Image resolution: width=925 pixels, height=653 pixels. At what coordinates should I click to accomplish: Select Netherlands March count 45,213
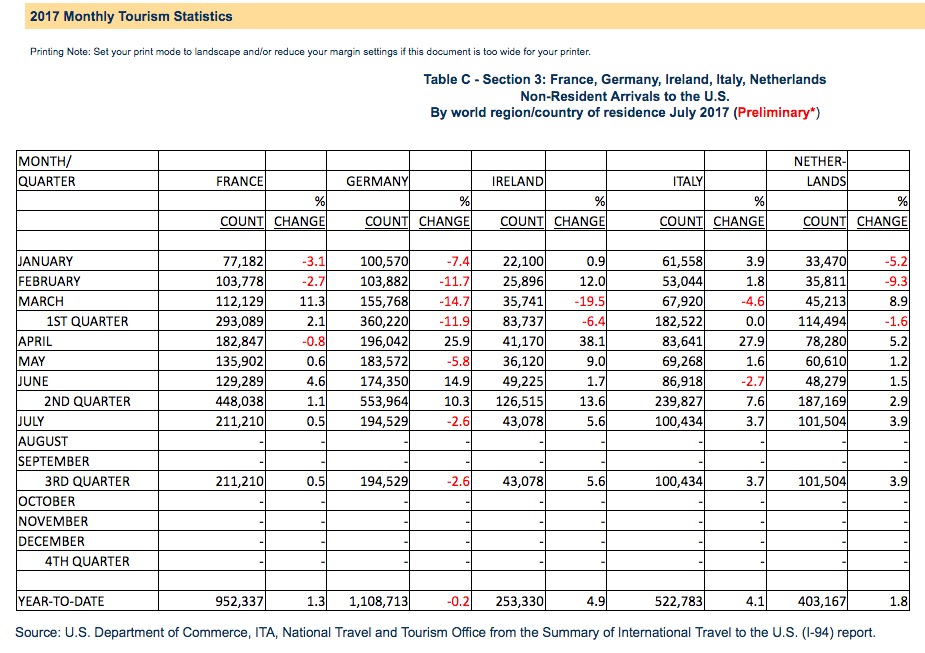tap(826, 301)
